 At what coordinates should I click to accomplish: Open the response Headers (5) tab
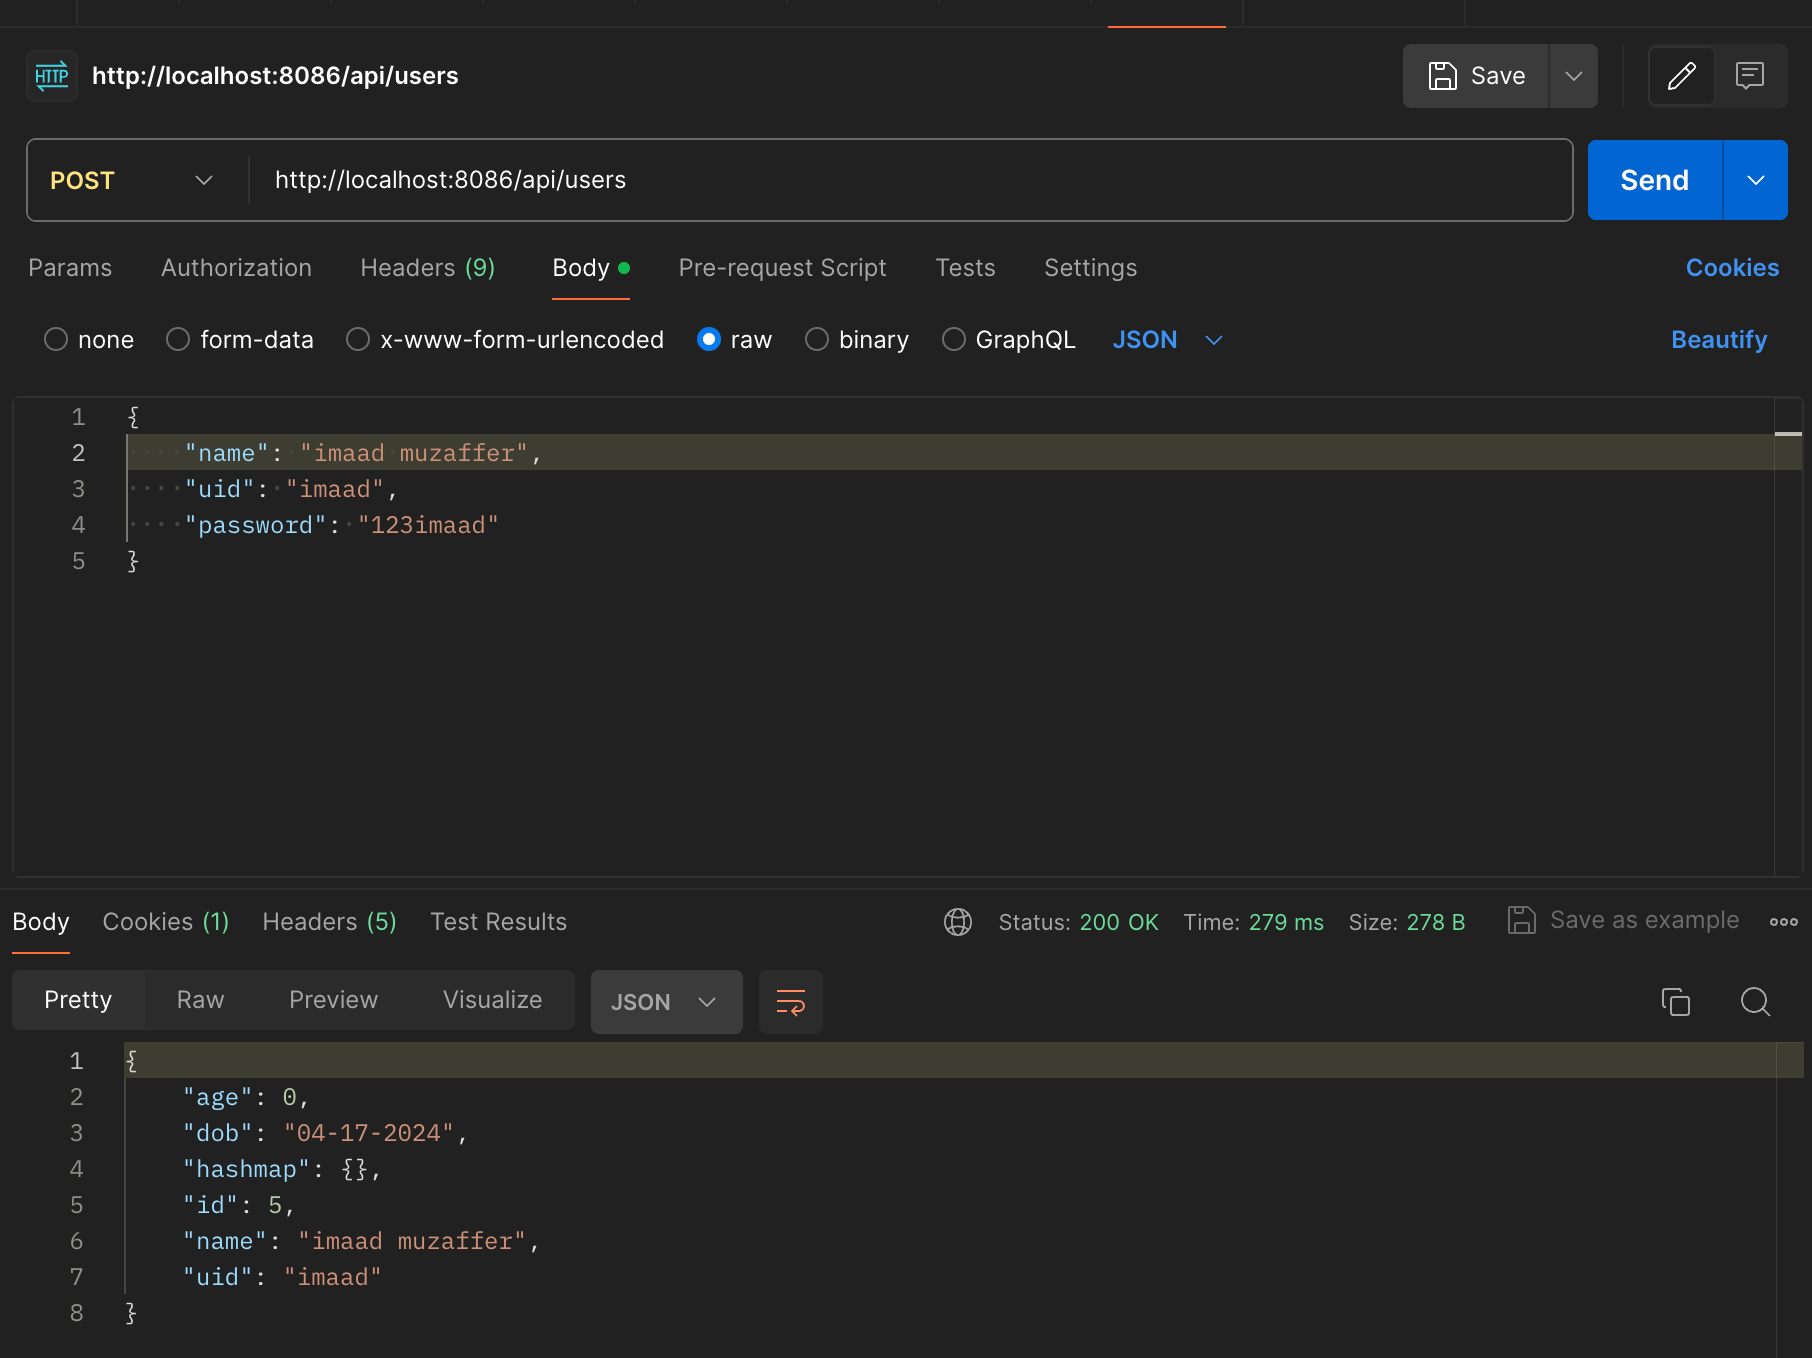pyautogui.click(x=330, y=922)
